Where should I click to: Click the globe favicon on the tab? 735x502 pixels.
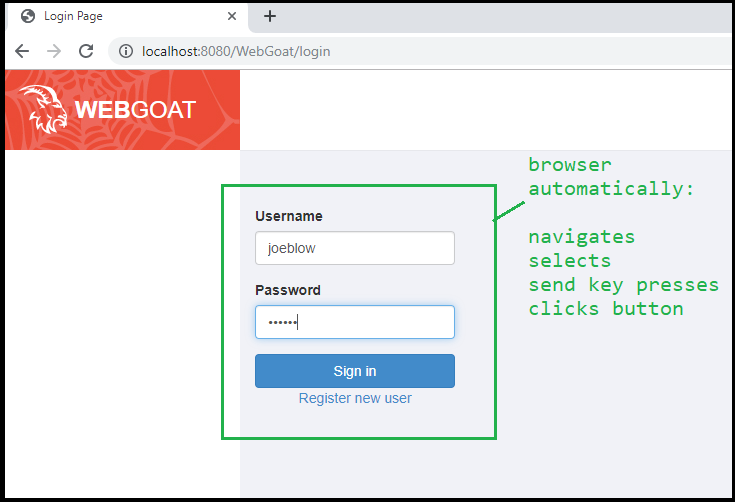click(28, 16)
